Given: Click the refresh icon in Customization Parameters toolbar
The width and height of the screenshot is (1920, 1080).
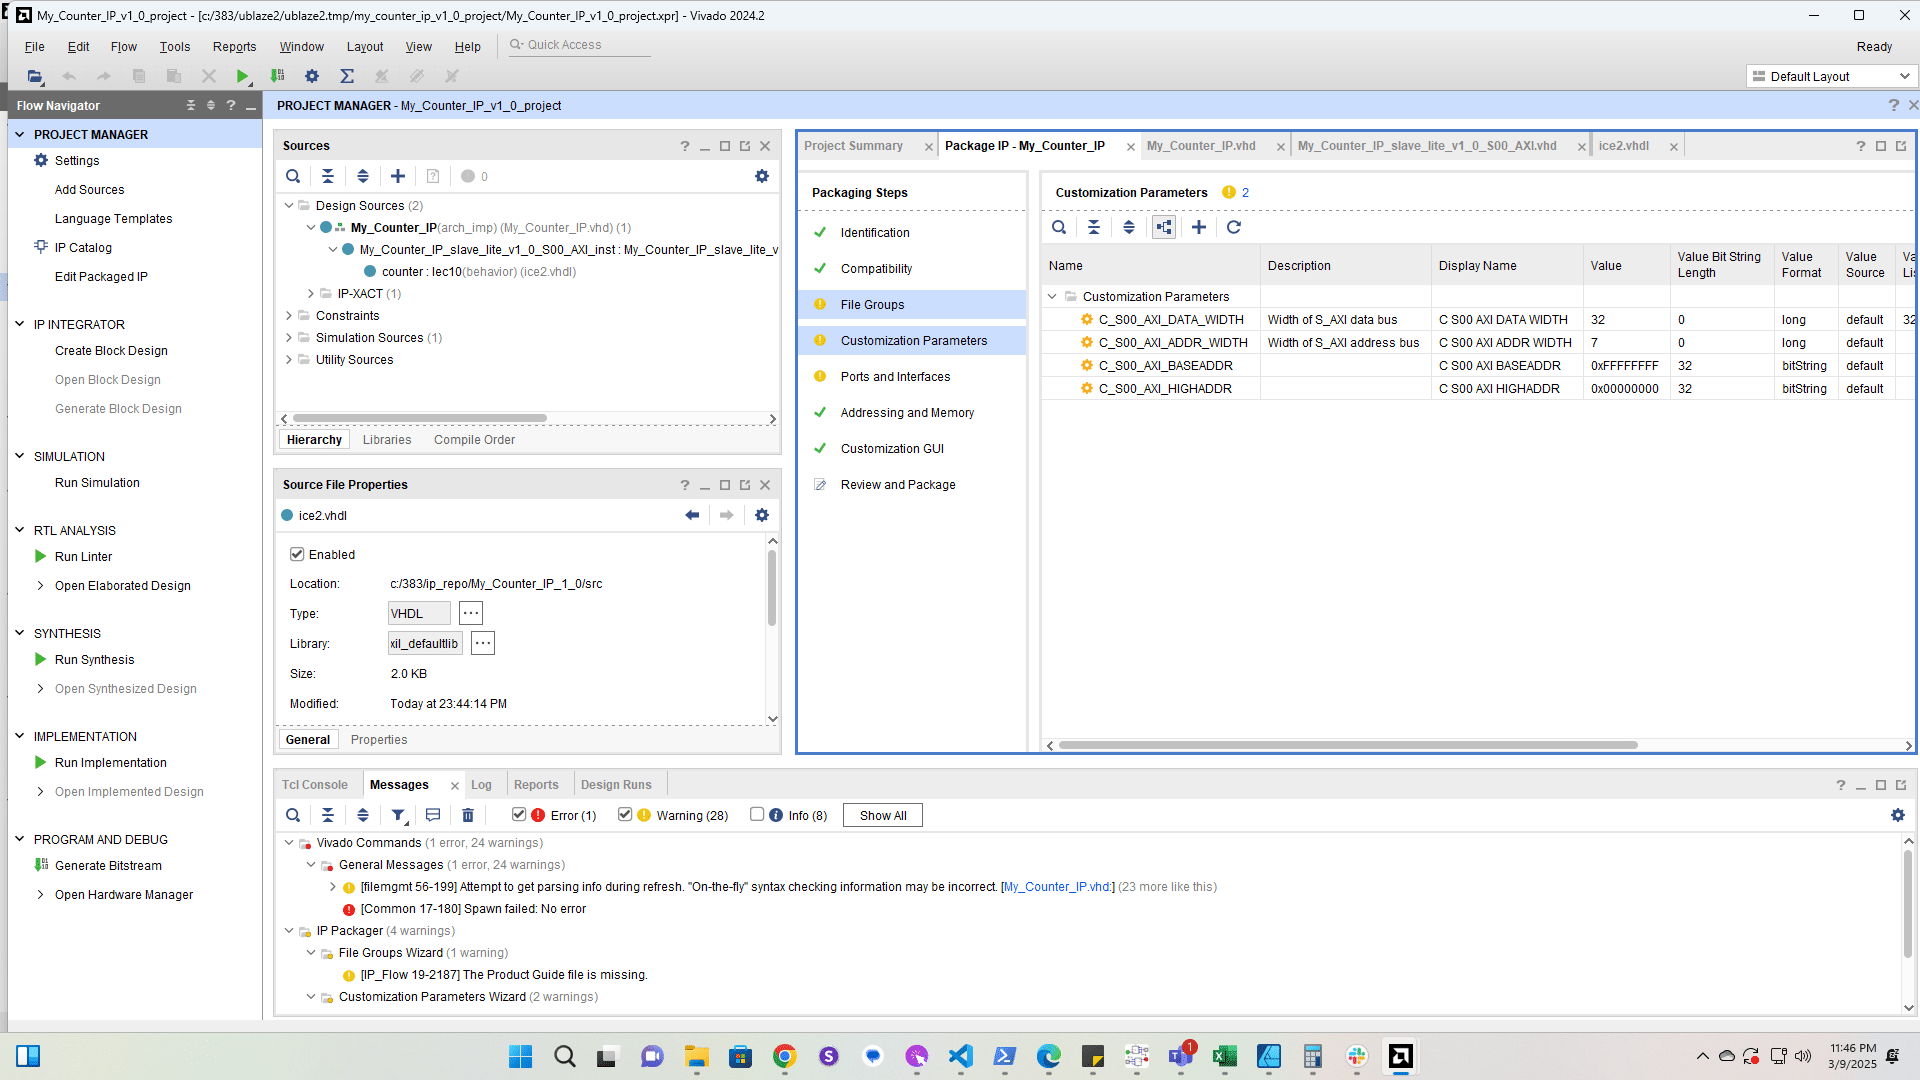Looking at the screenshot, I should point(1234,227).
